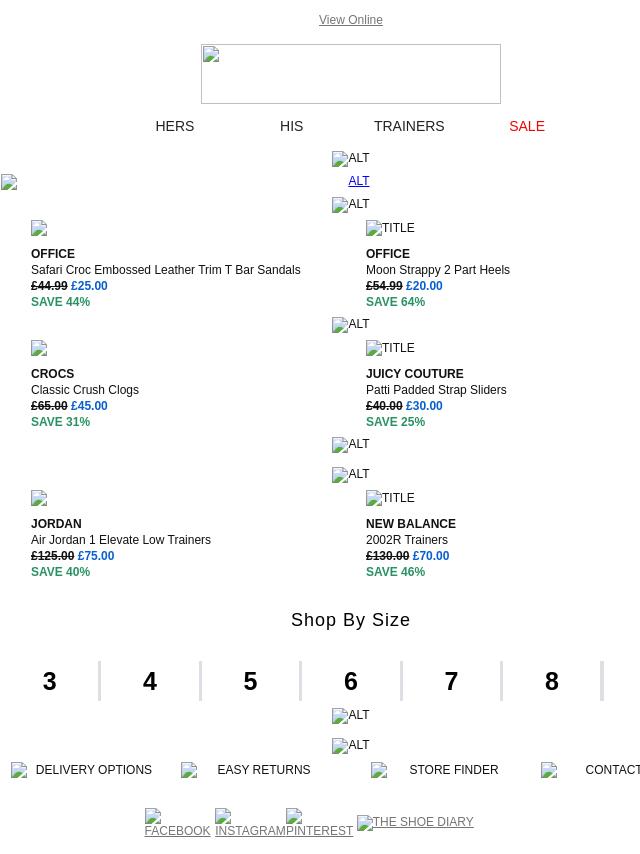Click Safari Croc T Bar Sandals title
Screen dimensions: 640x854
166,270
